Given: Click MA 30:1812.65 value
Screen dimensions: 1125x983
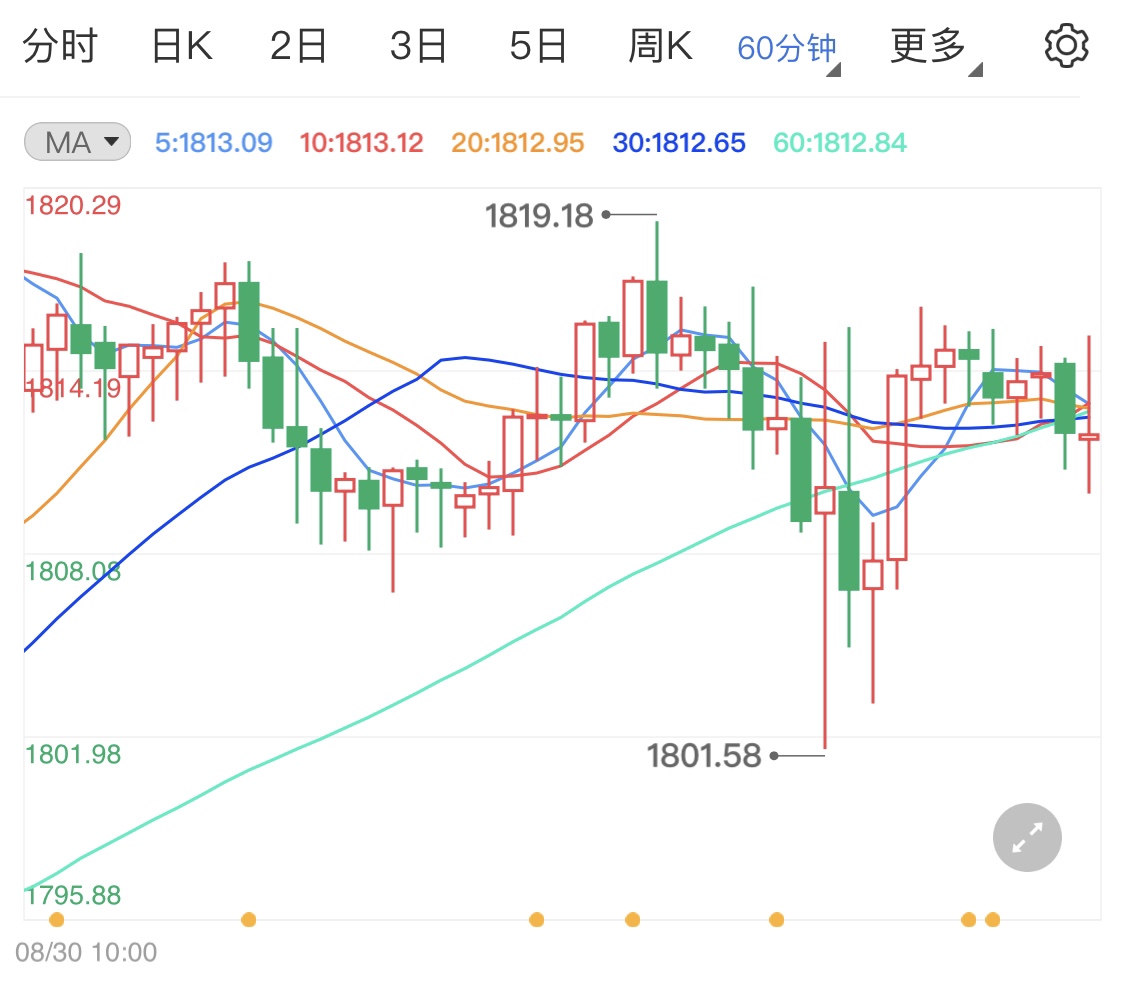Looking at the screenshot, I should pos(679,143).
